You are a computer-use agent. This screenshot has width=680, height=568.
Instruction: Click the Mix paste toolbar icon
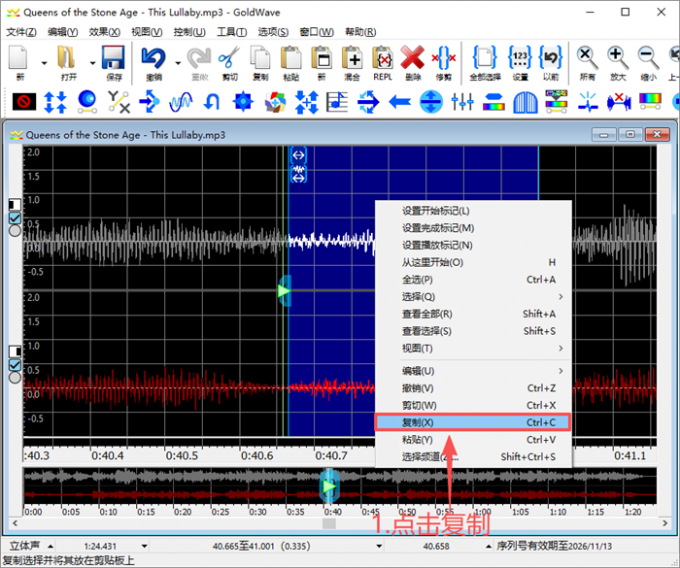click(352, 58)
